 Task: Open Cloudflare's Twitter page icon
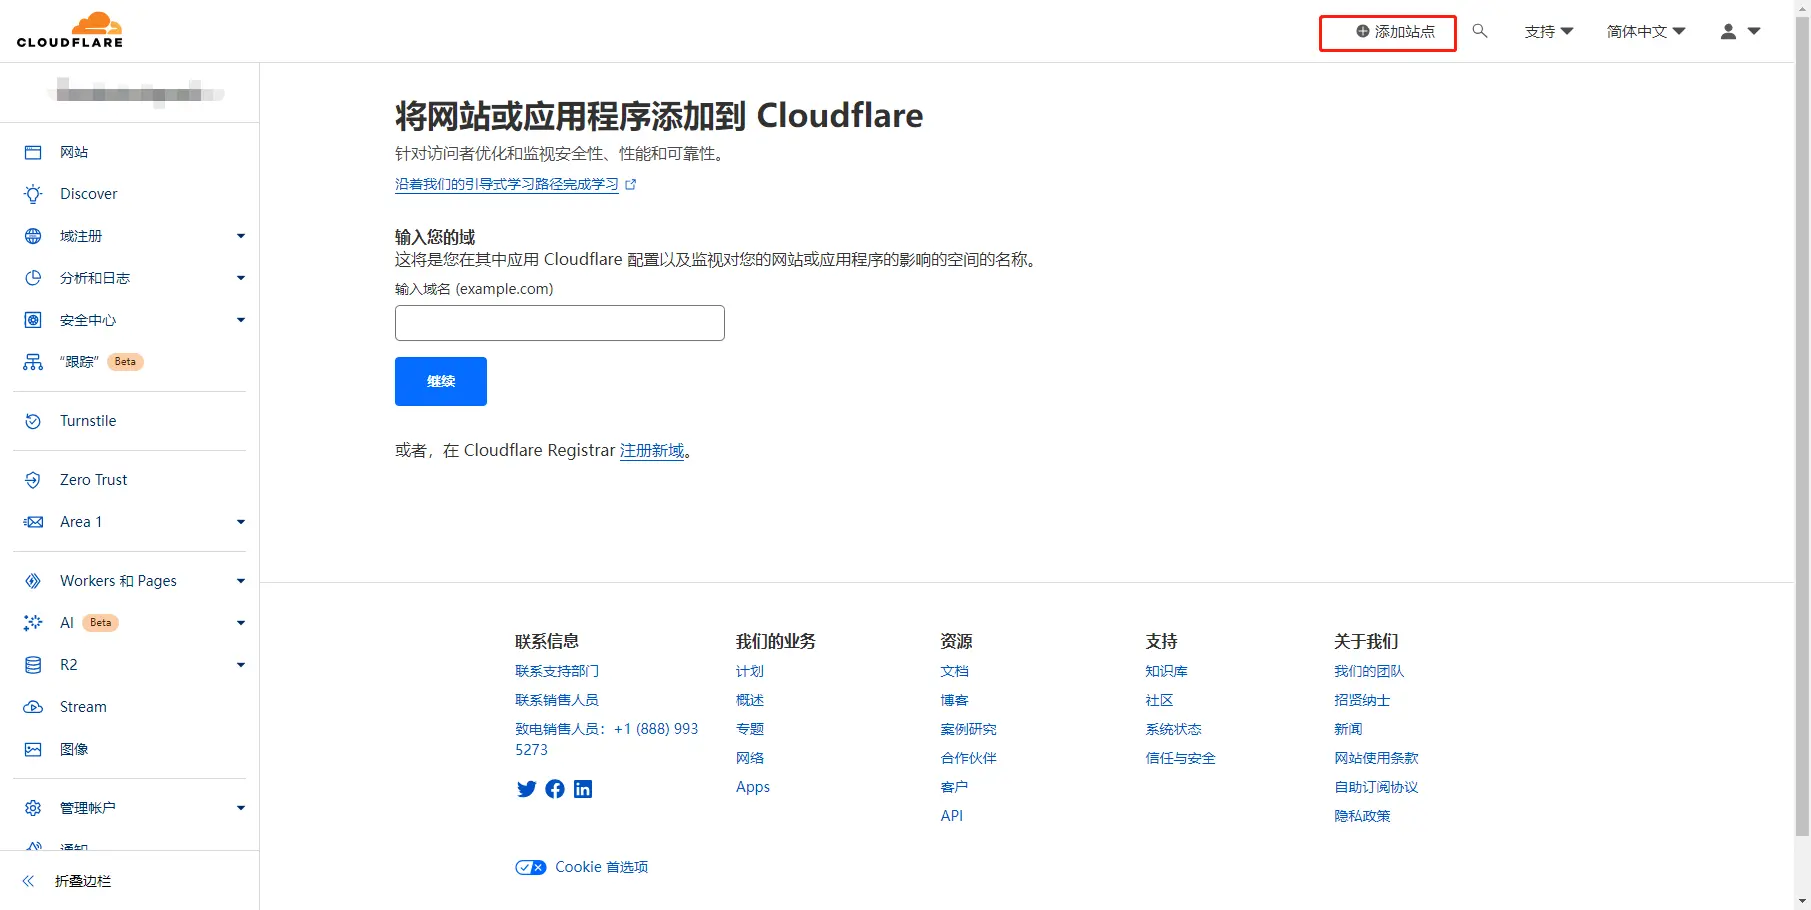[x=527, y=789]
